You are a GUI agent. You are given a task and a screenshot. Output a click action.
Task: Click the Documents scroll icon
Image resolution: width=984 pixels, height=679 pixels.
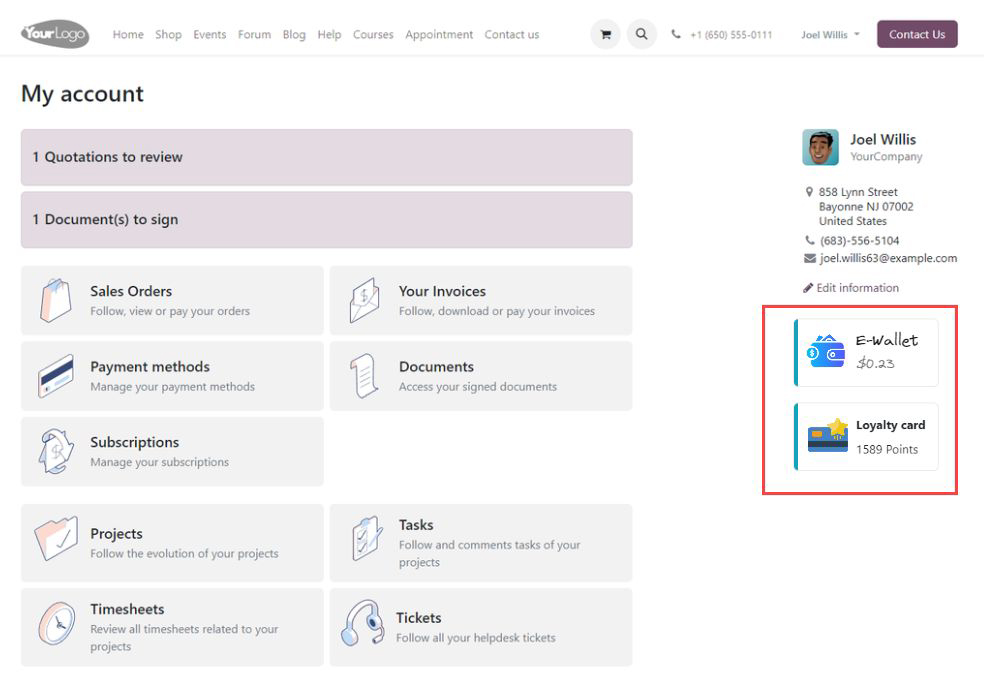pyautogui.click(x=364, y=376)
